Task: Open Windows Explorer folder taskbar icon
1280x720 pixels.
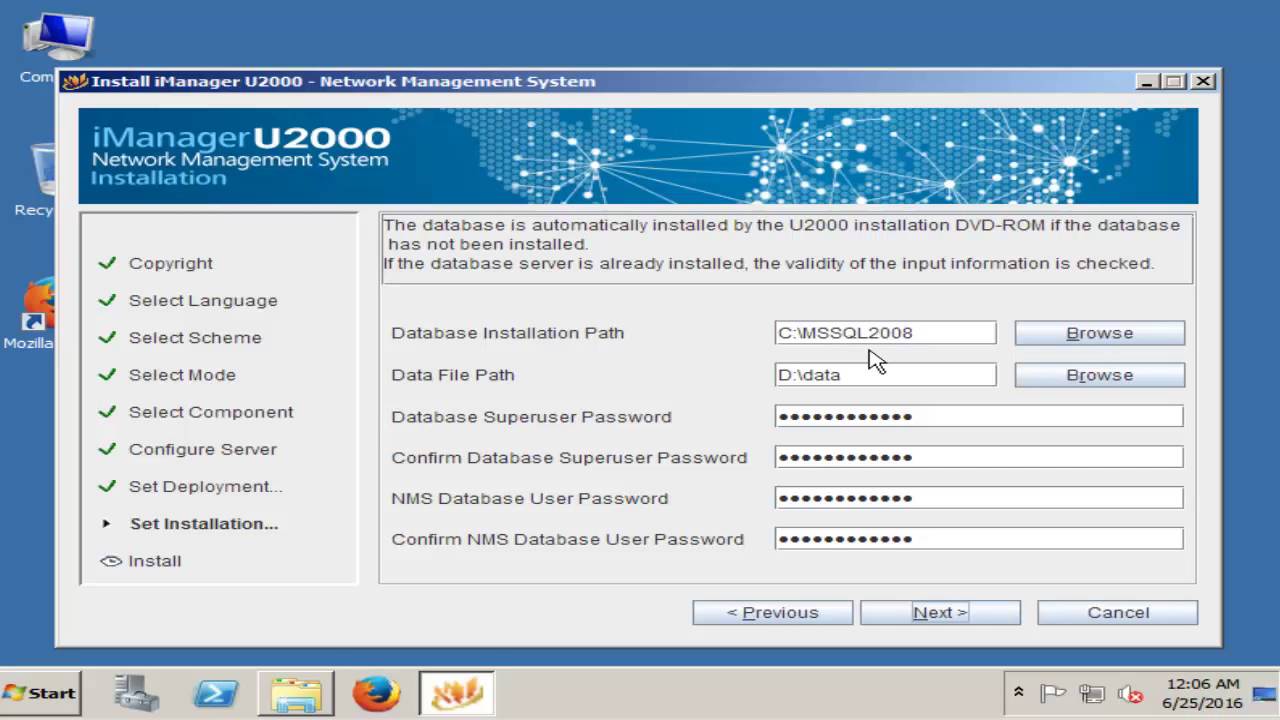Action: click(x=296, y=693)
